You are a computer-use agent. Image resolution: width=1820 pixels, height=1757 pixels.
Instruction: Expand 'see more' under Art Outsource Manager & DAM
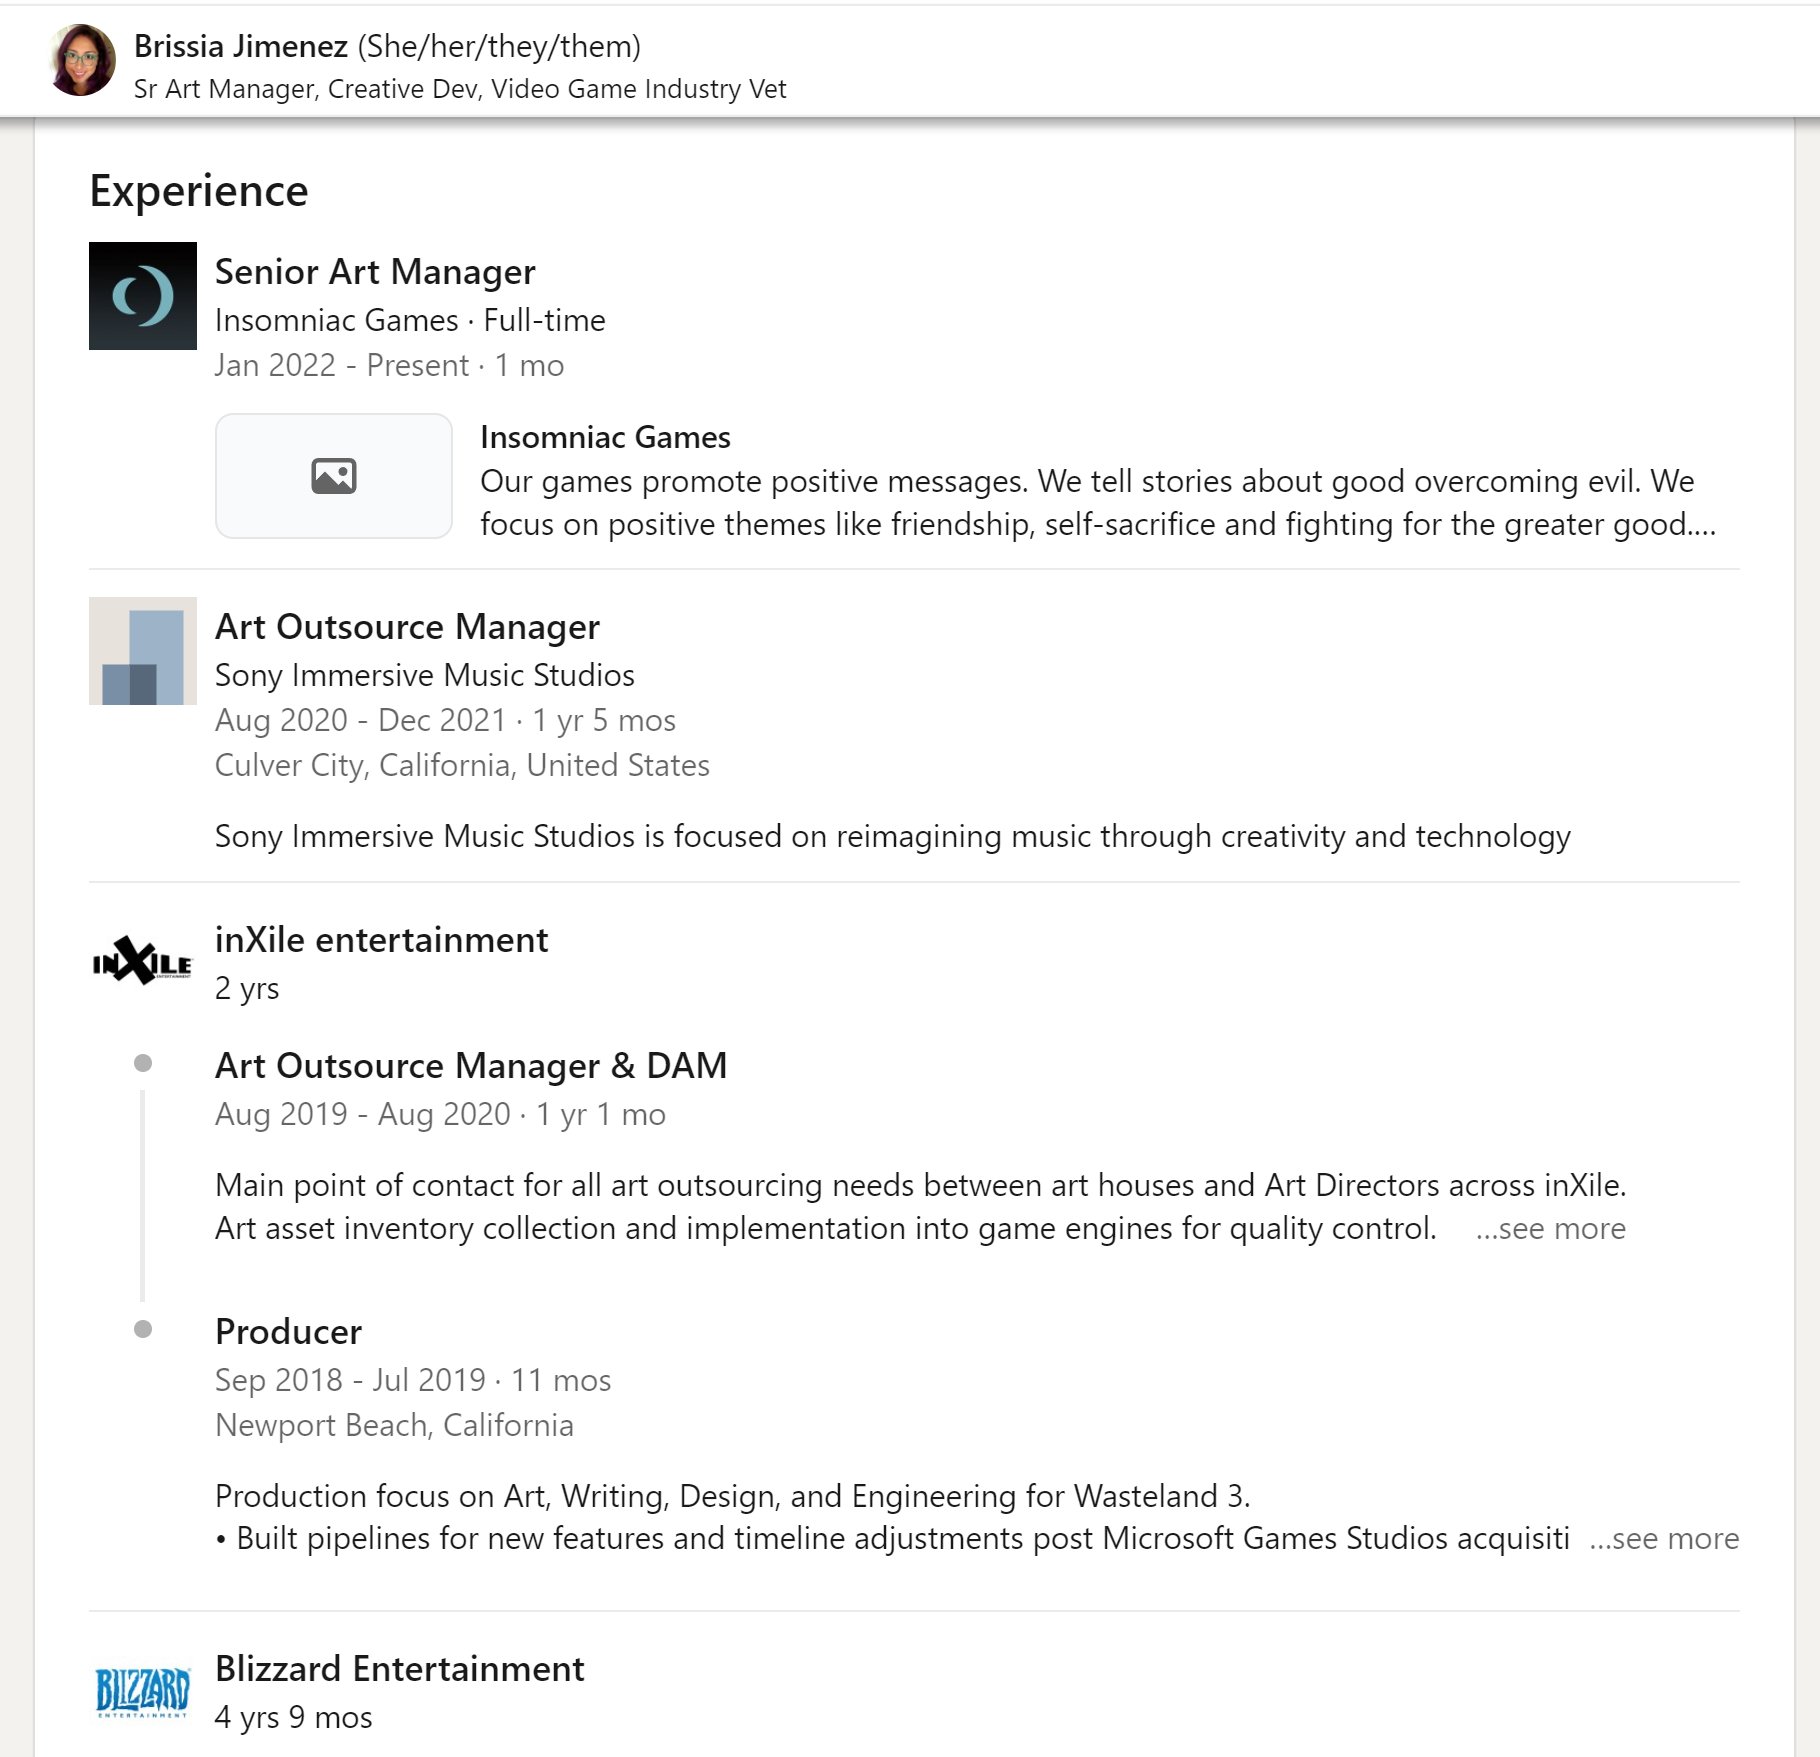[1551, 1228]
